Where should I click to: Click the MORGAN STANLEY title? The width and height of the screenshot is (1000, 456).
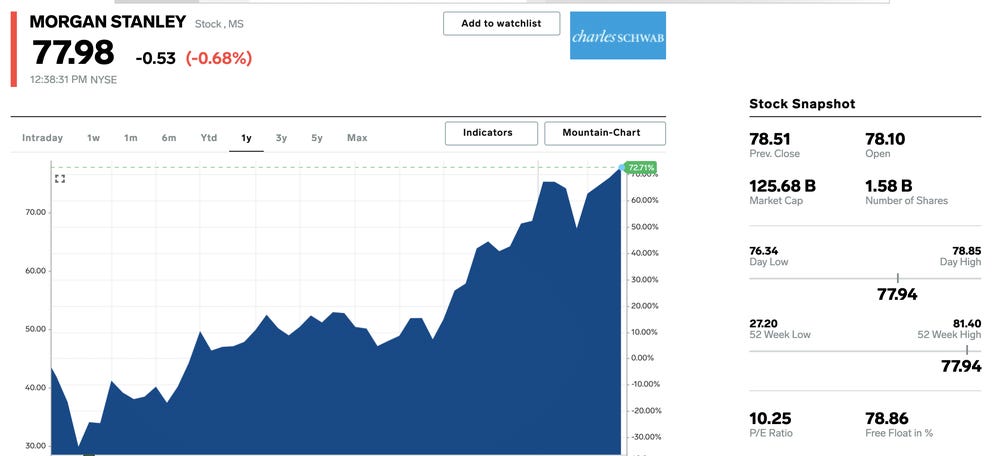(x=107, y=21)
